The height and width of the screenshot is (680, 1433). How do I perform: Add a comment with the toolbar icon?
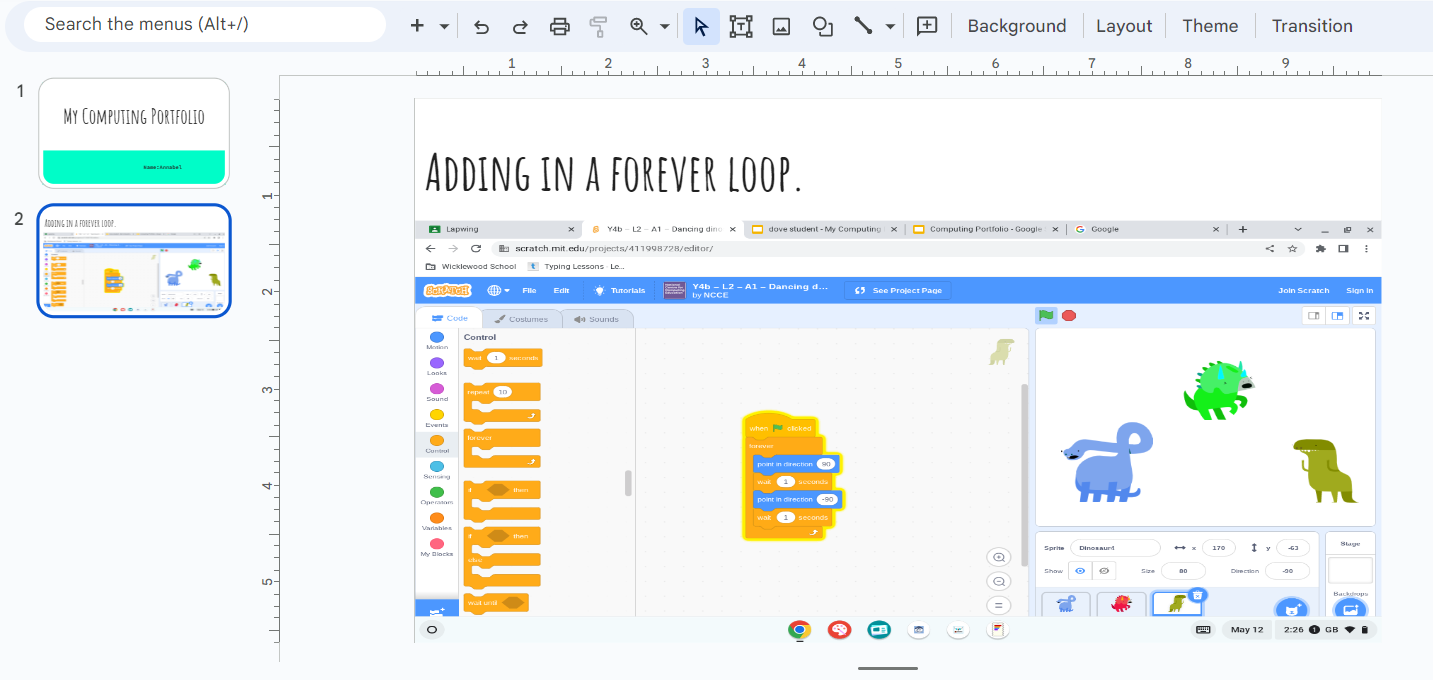click(x=927, y=26)
